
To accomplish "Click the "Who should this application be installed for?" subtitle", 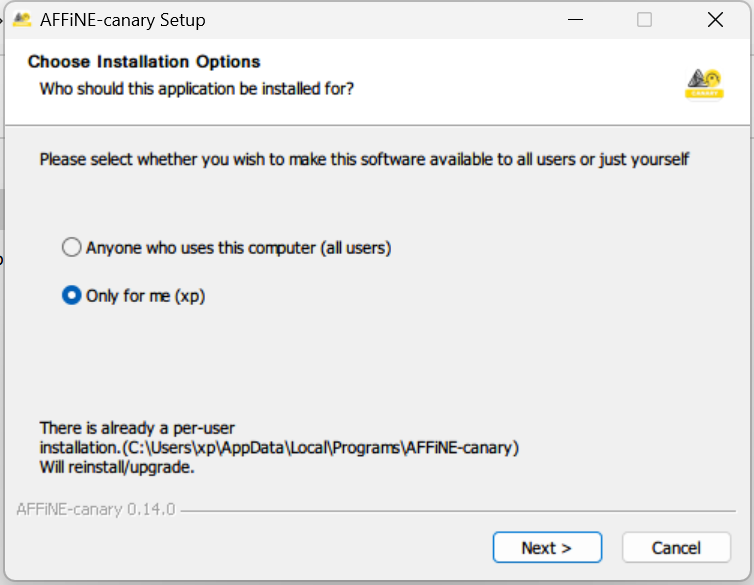I will 196,89.
